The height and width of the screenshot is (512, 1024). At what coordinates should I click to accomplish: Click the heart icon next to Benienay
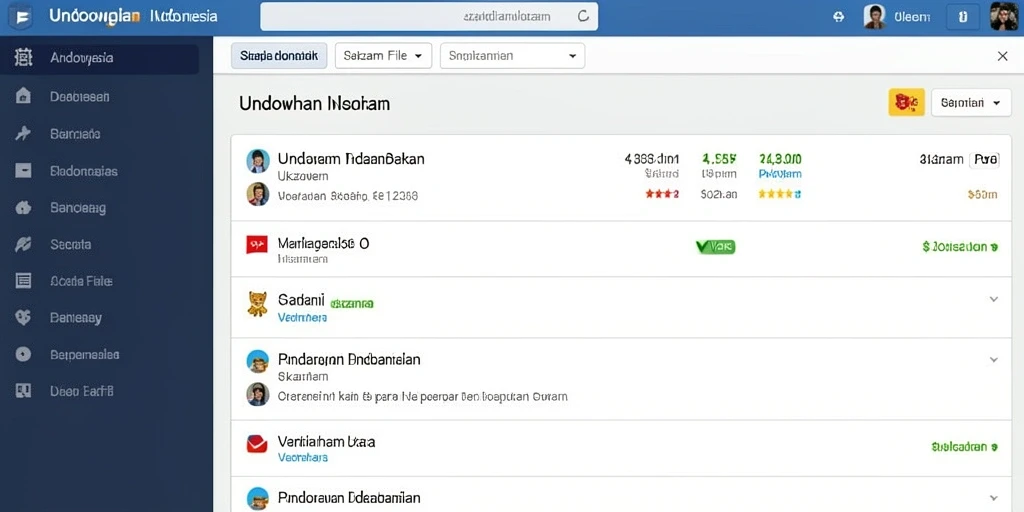pyautogui.click(x=23, y=318)
